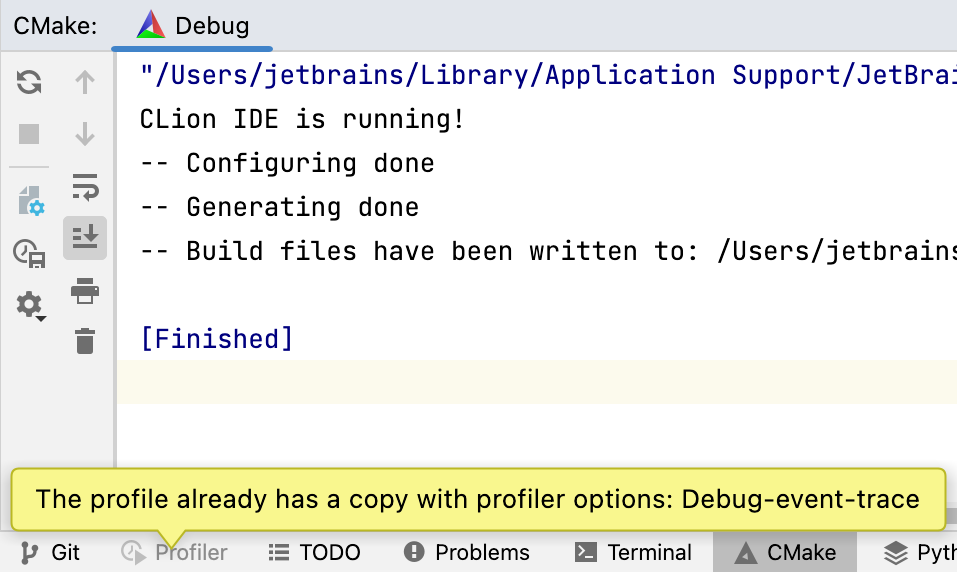The image size is (957, 572).
Task: Open the Problems tool window
Action: tap(467, 552)
